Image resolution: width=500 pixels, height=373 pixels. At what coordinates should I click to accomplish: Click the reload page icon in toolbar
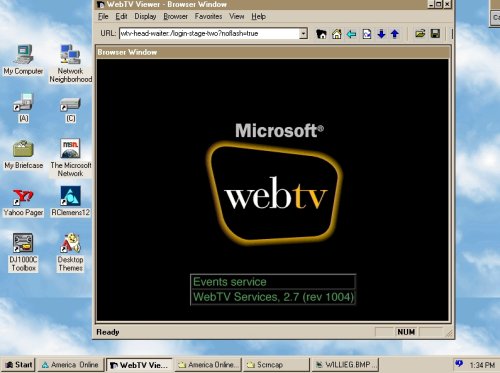click(367, 34)
